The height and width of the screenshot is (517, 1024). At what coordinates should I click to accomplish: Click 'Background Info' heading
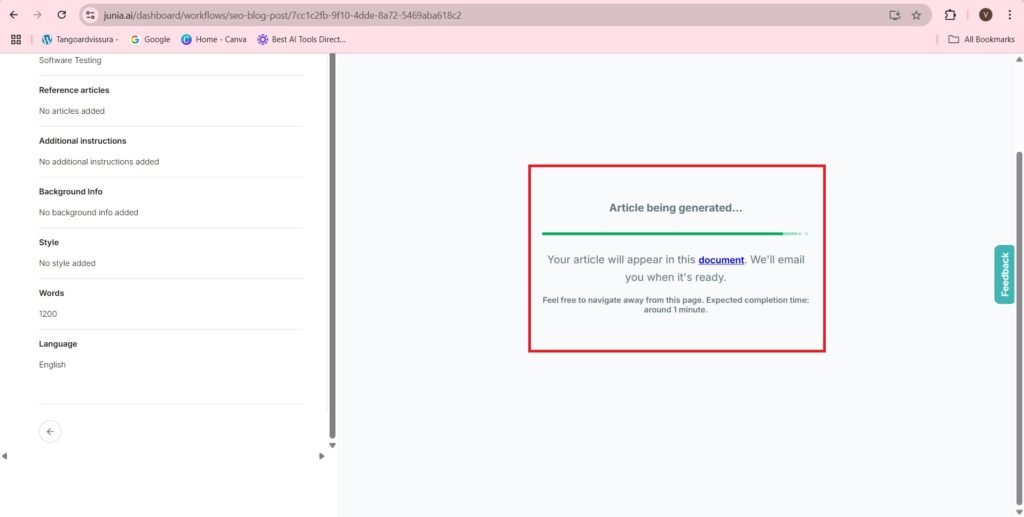pos(71,192)
